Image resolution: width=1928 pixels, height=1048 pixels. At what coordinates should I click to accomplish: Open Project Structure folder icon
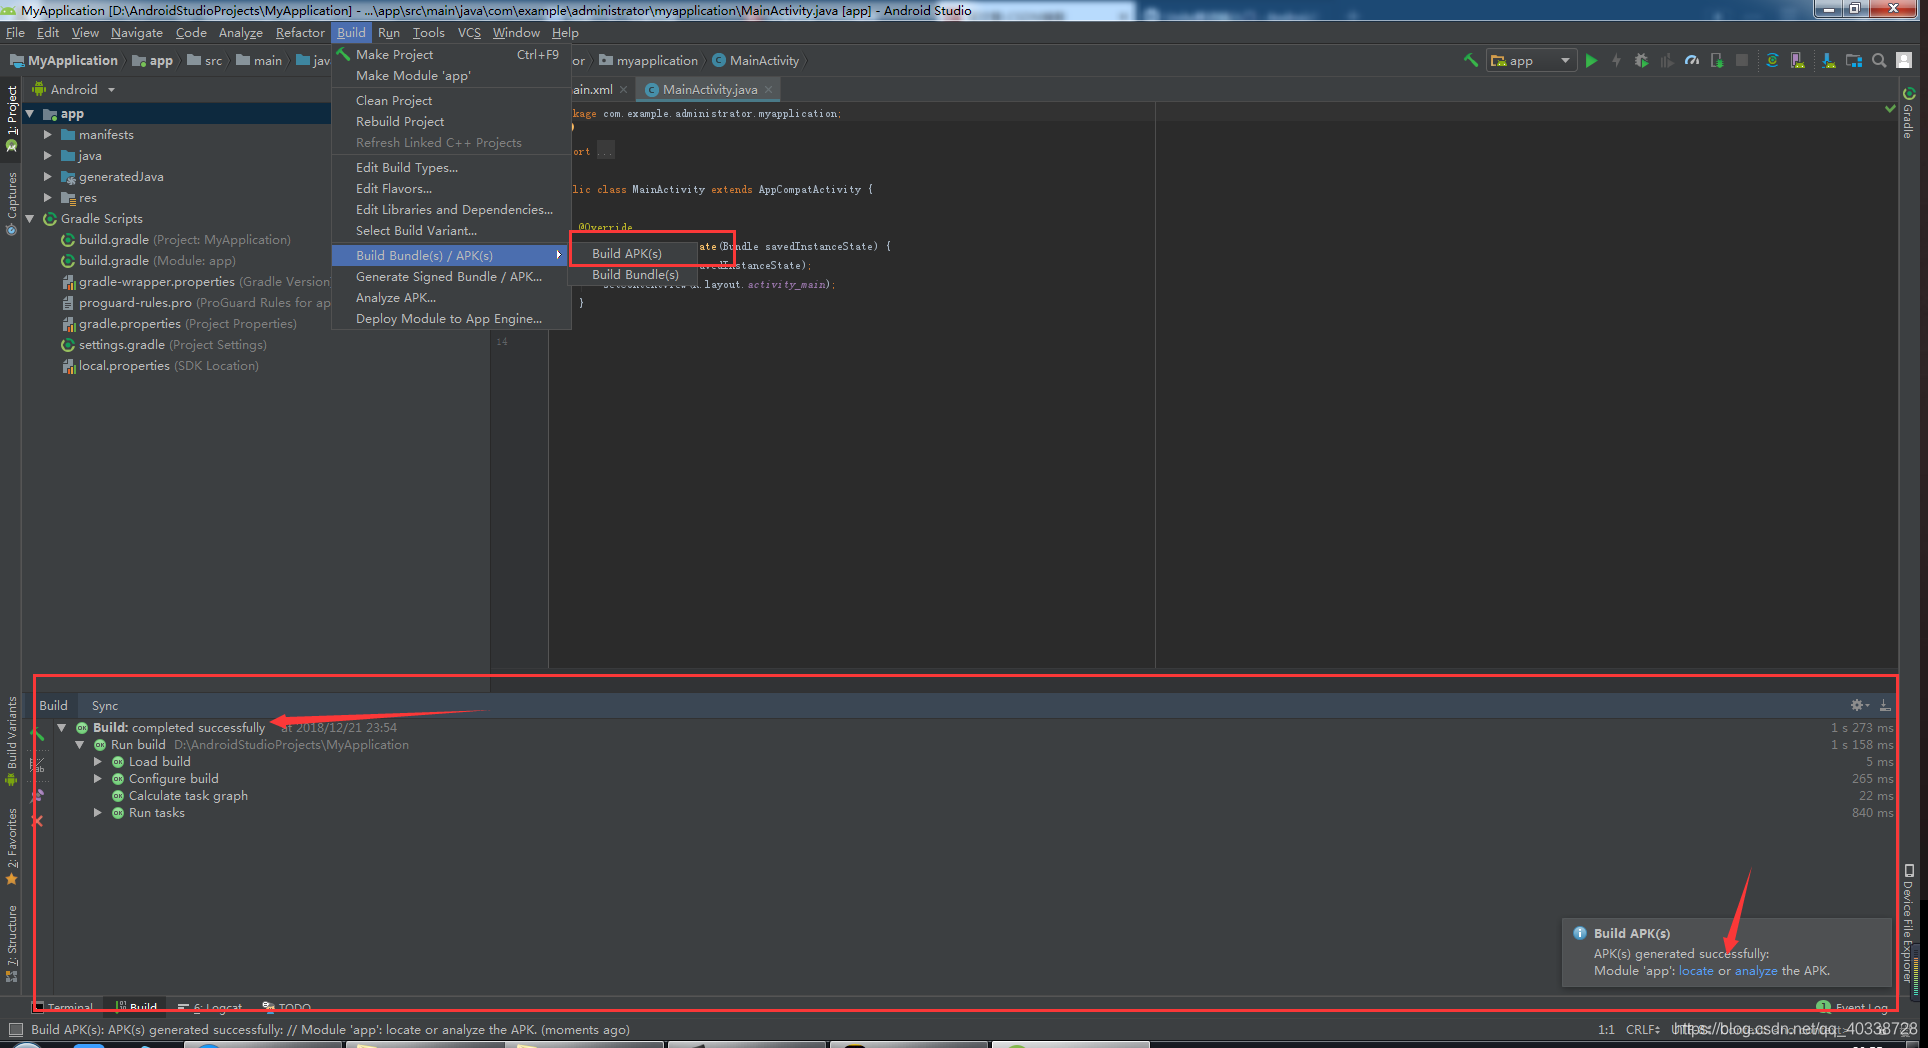(1853, 61)
